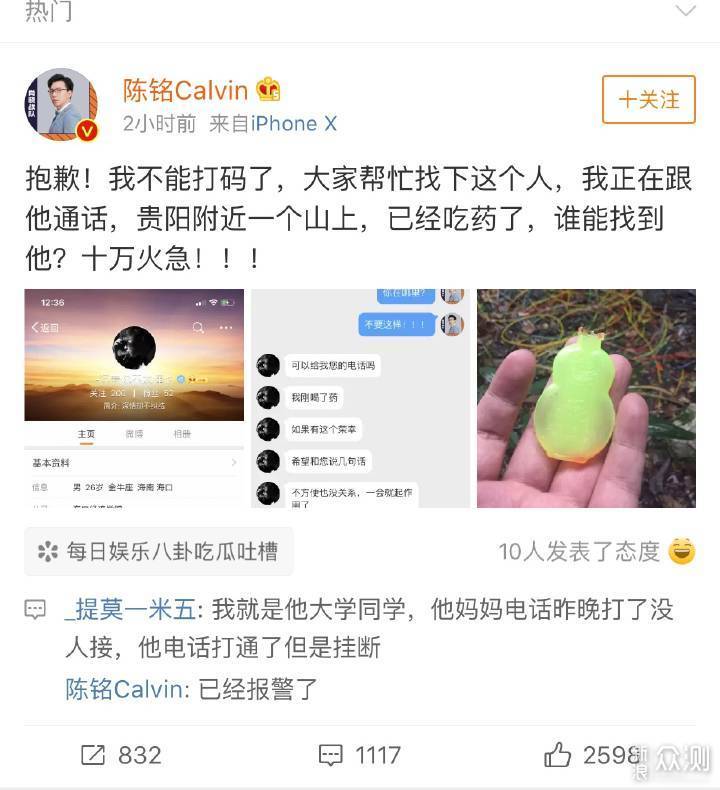
Task: Expand the top-right chevron dropdown
Action: pos(686,10)
